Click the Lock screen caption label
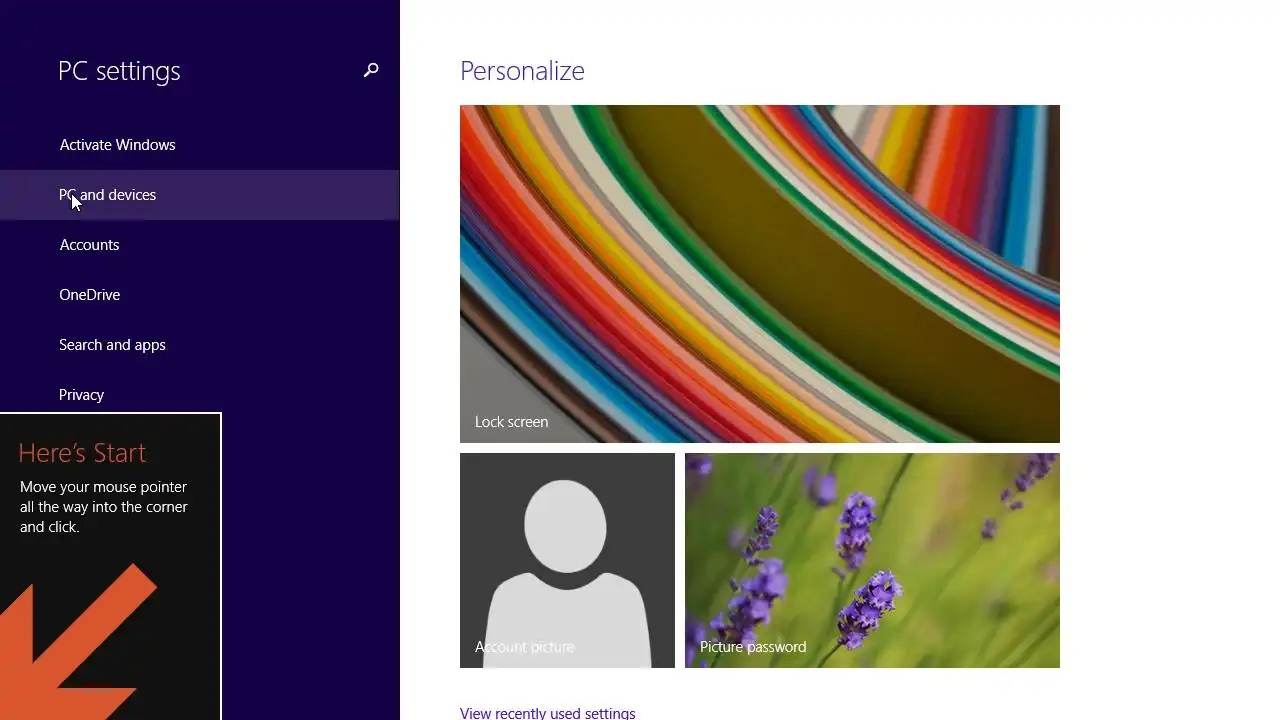This screenshot has height=720, width=1280. click(511, 422)
